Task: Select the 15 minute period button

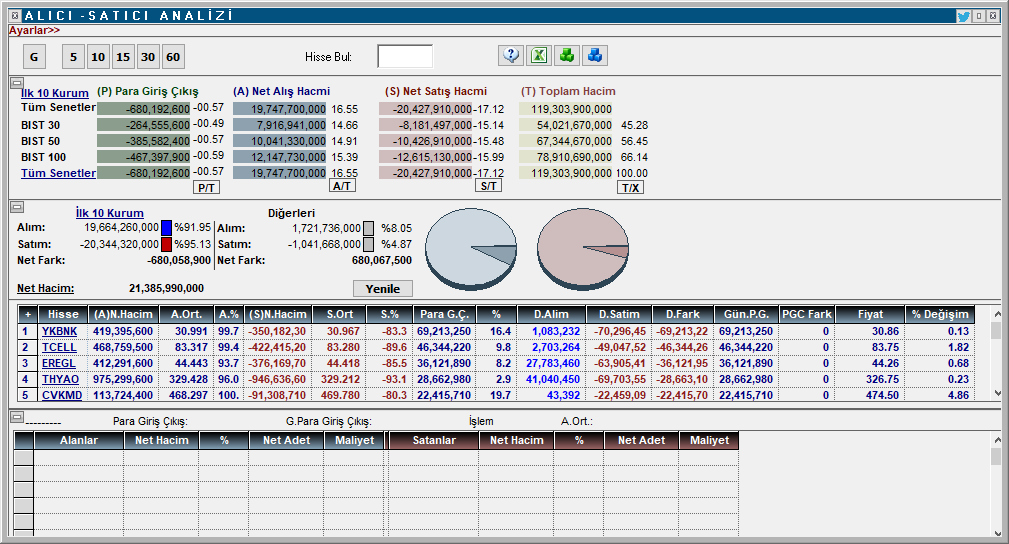Action: [x=123, y=57]
